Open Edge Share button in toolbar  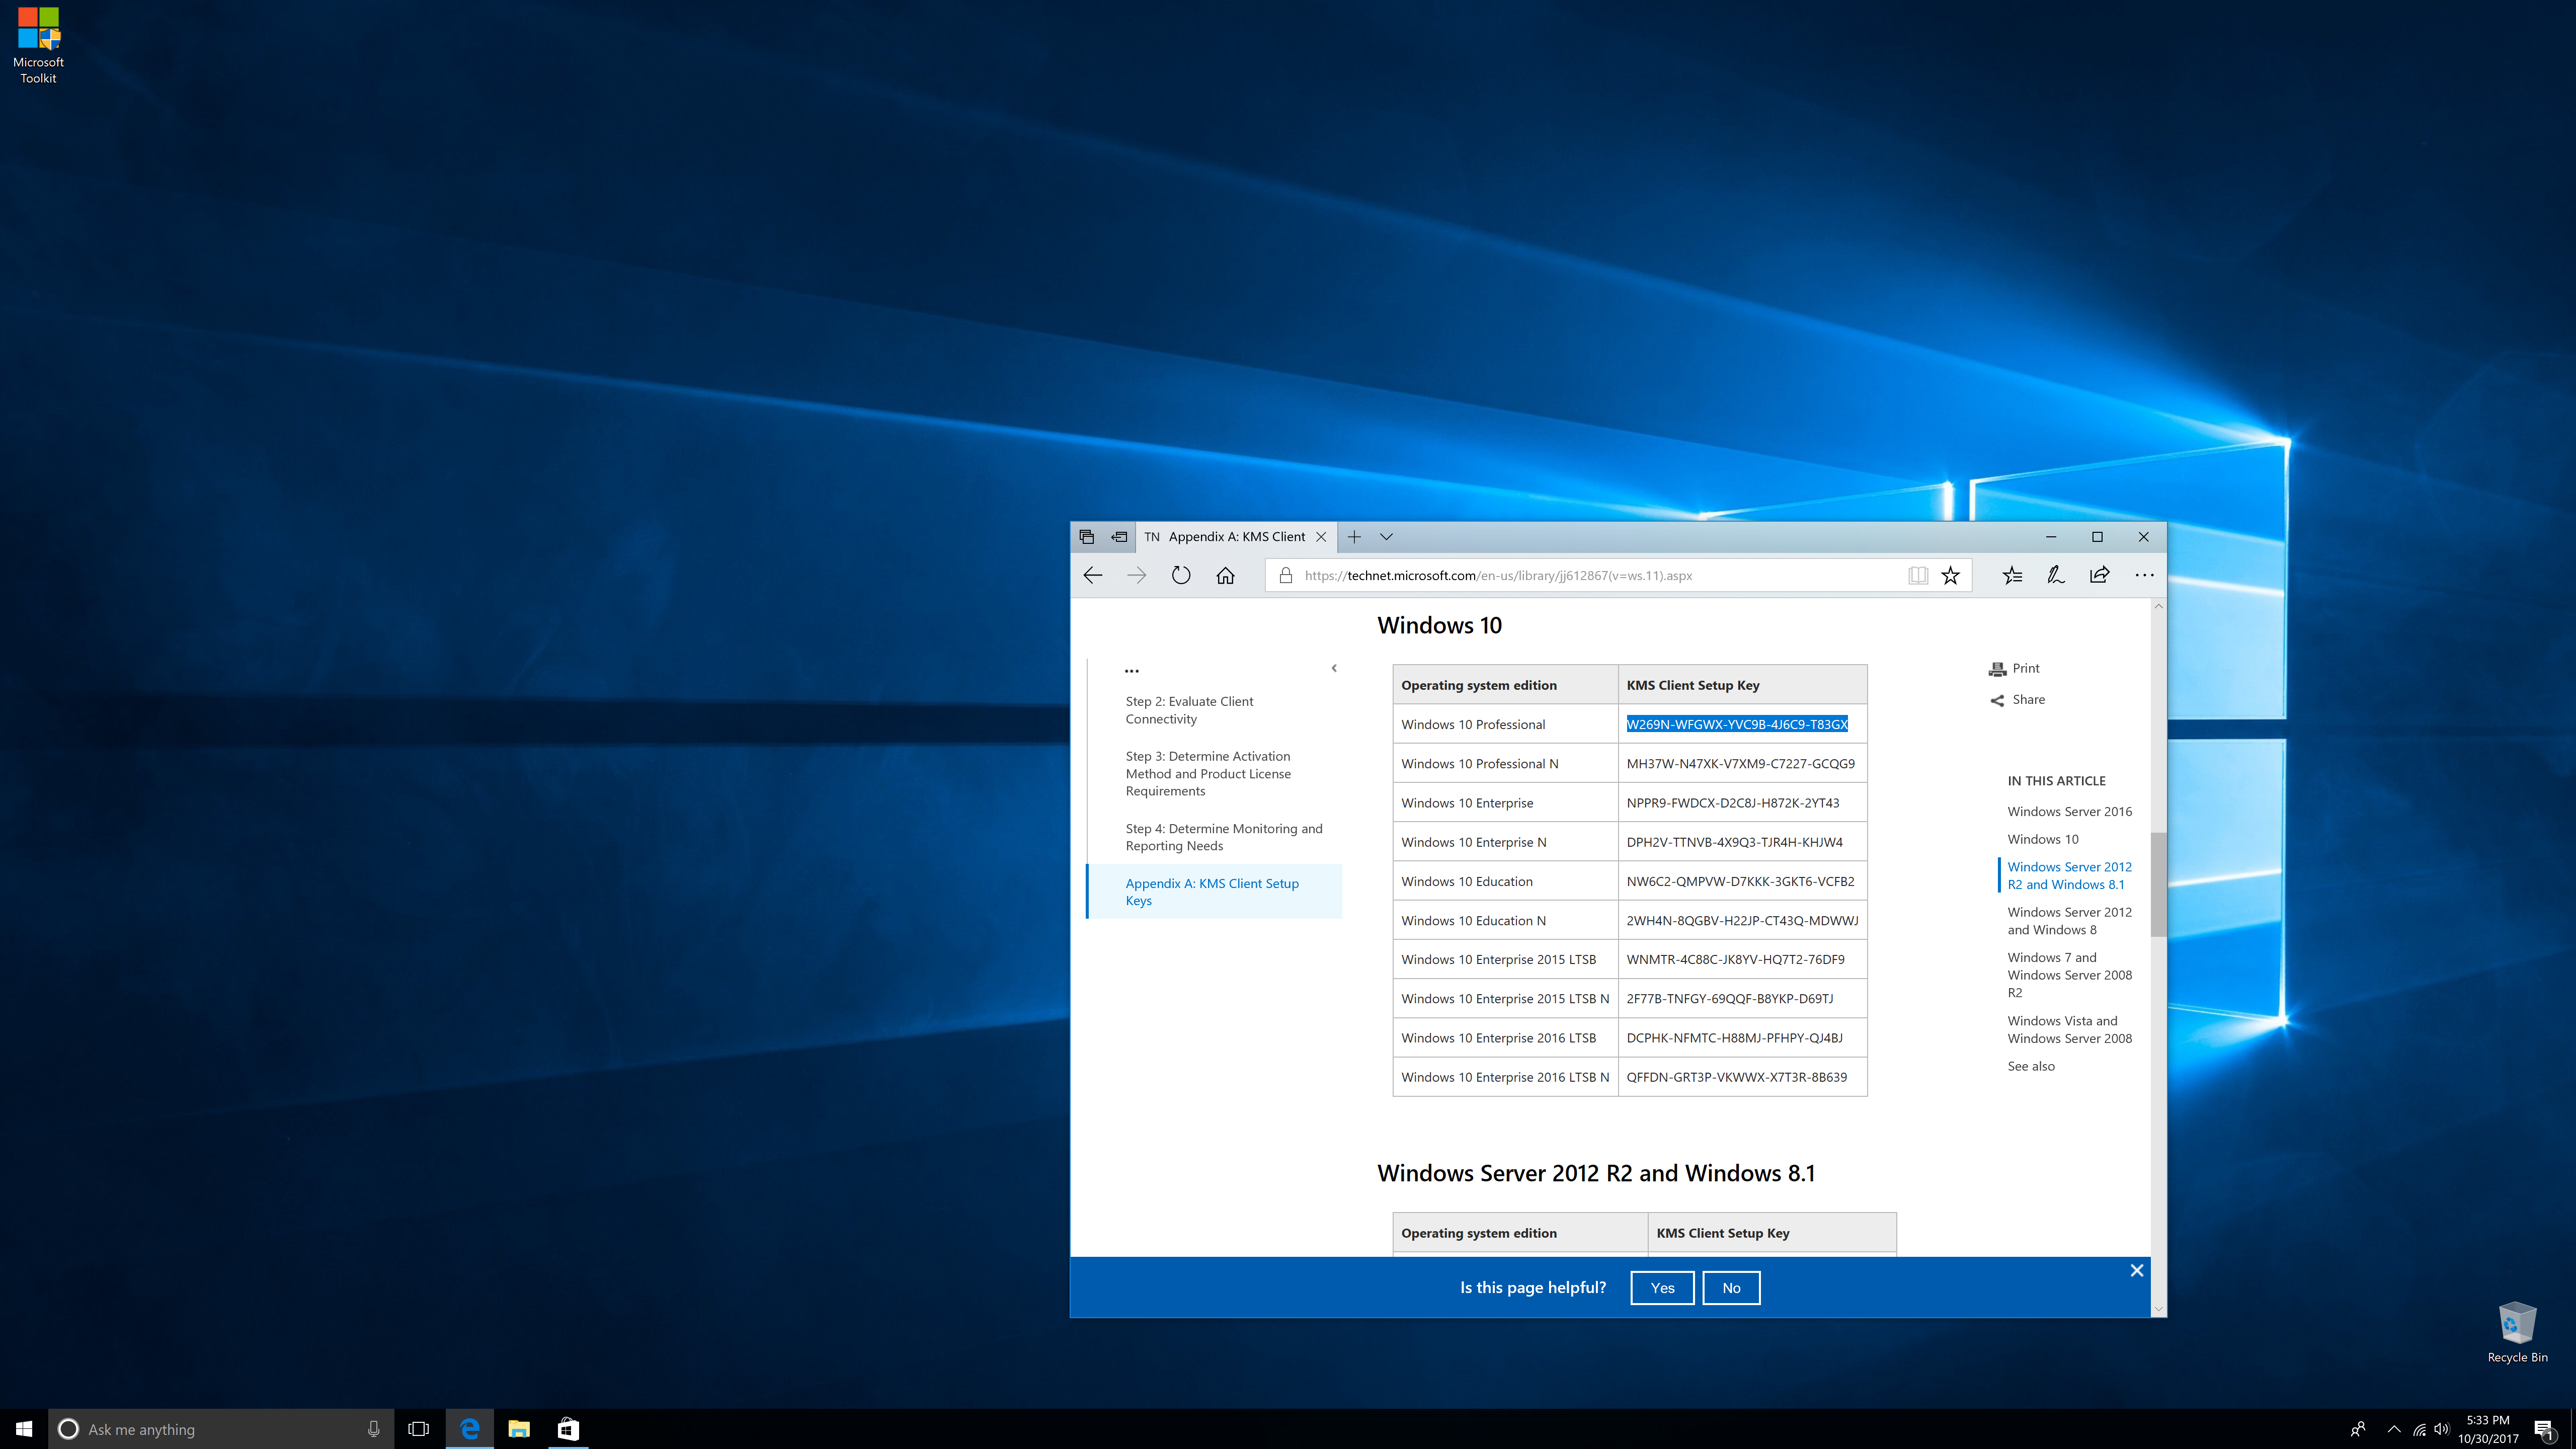[x=2099, y=575]
